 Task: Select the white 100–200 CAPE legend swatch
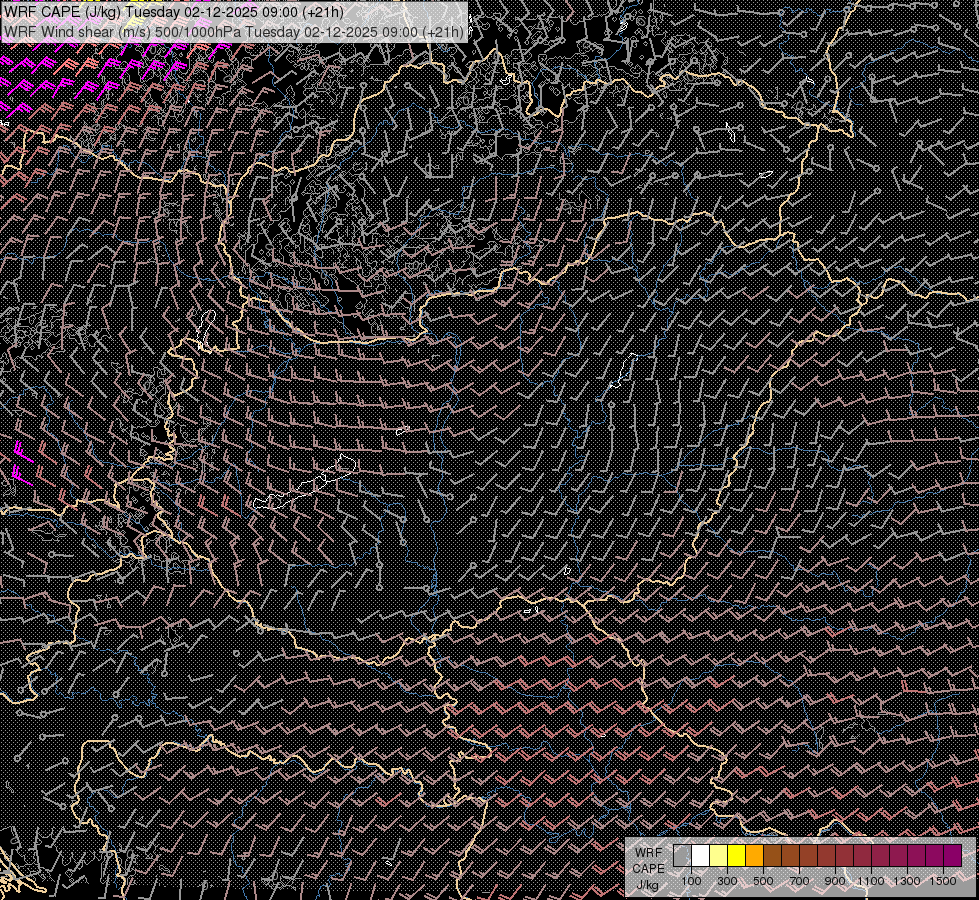tap(701, 855)
